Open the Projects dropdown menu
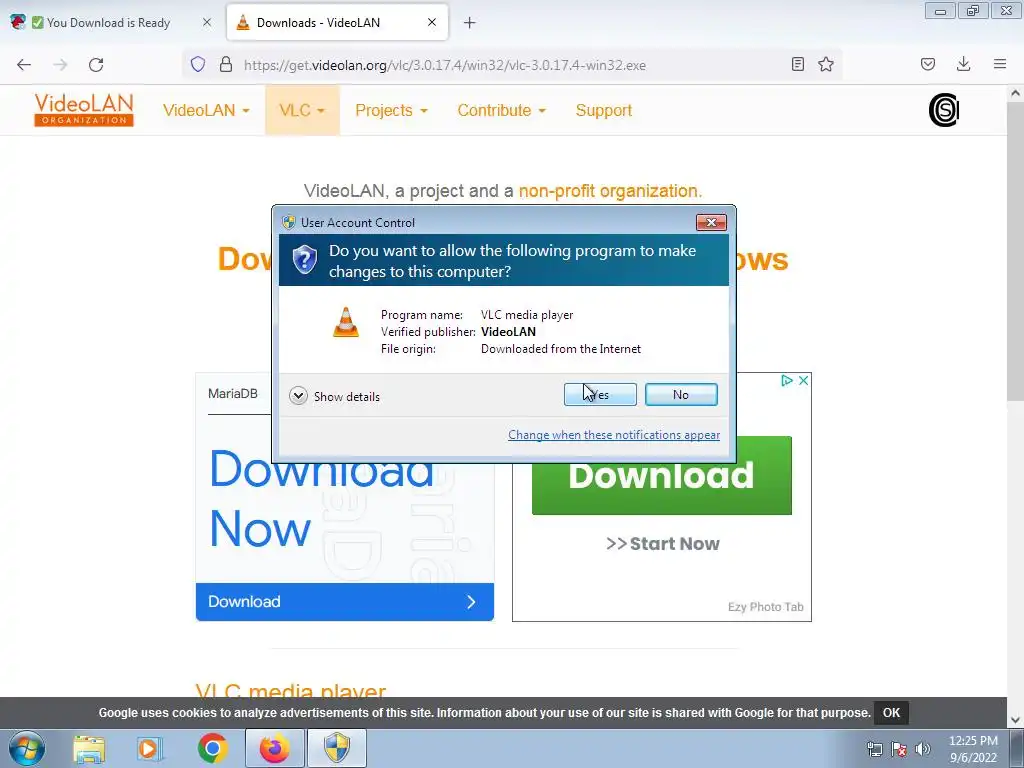The image size is (1024, 768). [x=391, y=110]
